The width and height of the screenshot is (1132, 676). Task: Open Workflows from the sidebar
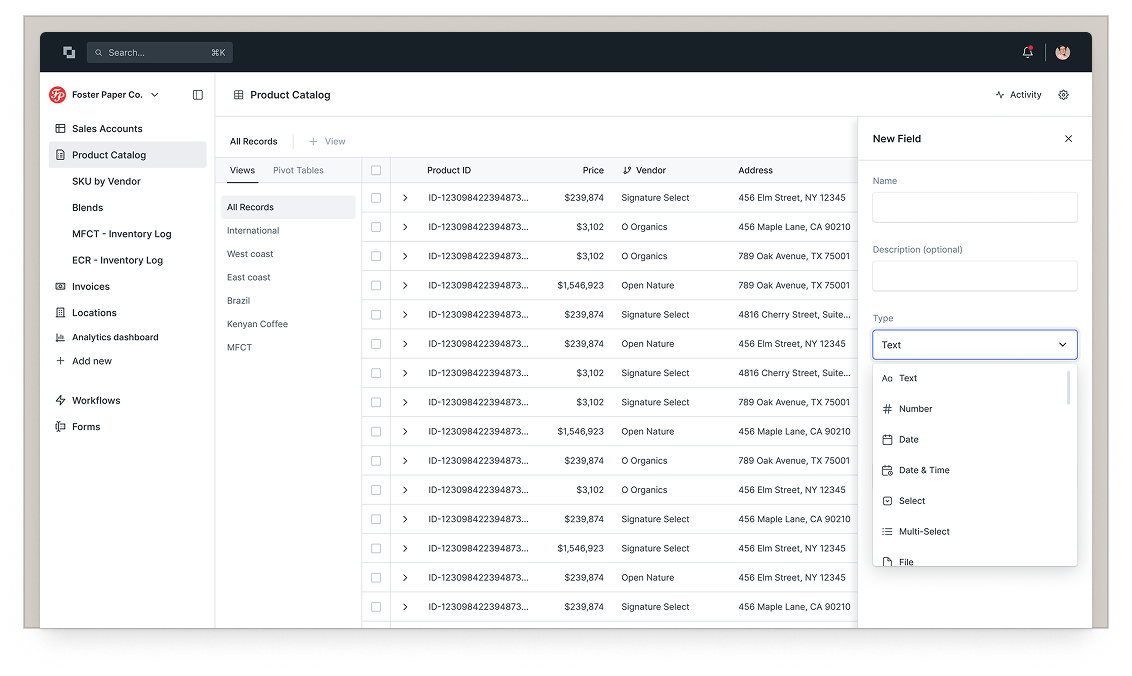tap(95, 400)
